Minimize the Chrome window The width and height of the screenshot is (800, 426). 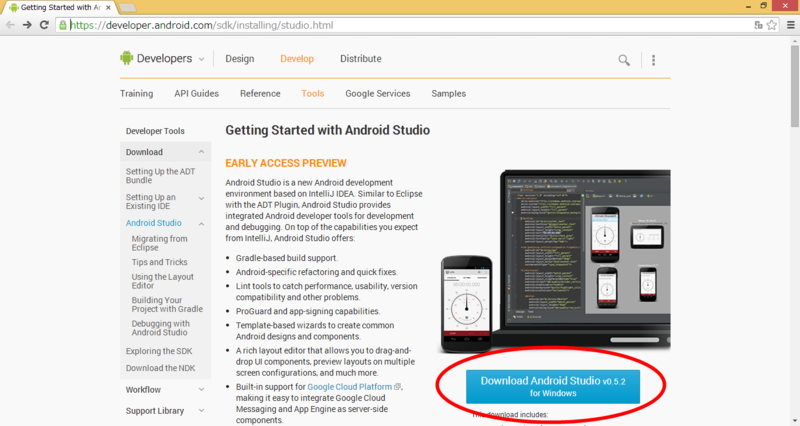748,6
